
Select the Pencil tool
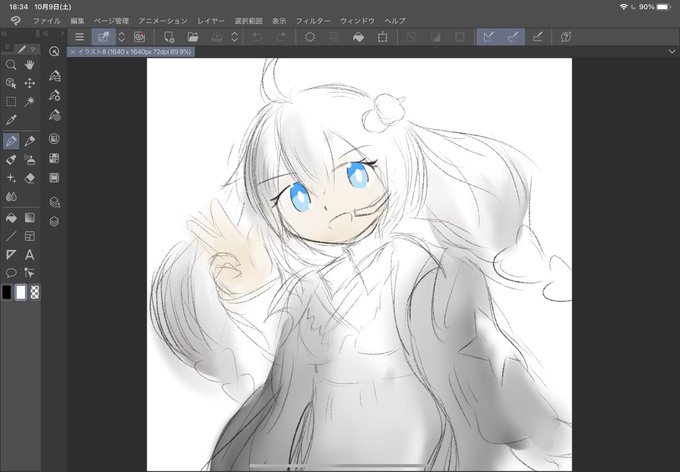pos(29,141)
